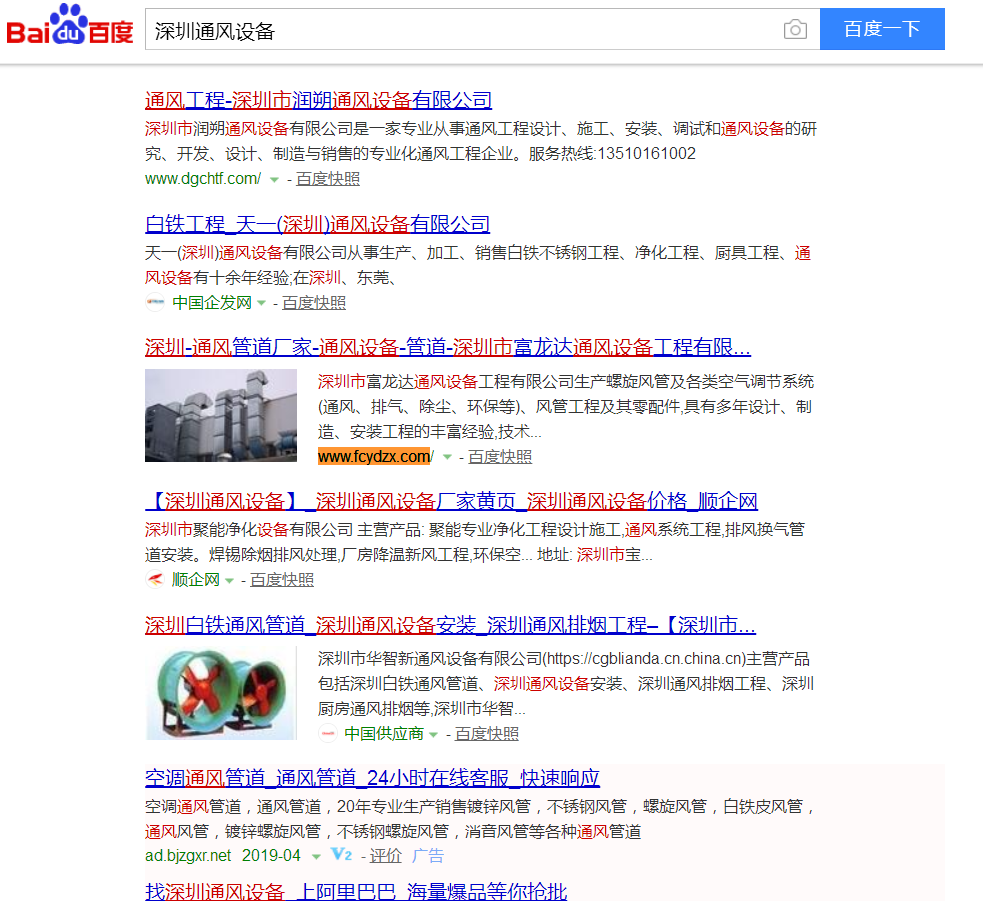The image size is (983, 901).
Task: Open 百度快照 for 中国企发网 result
Action: (314, 303)
